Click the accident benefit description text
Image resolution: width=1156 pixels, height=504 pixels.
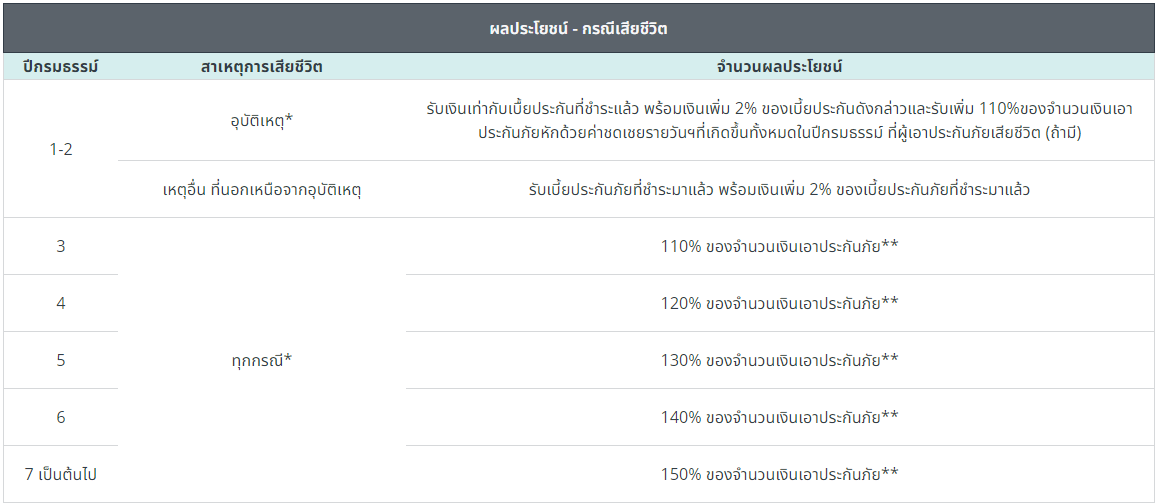coord(779,121)
